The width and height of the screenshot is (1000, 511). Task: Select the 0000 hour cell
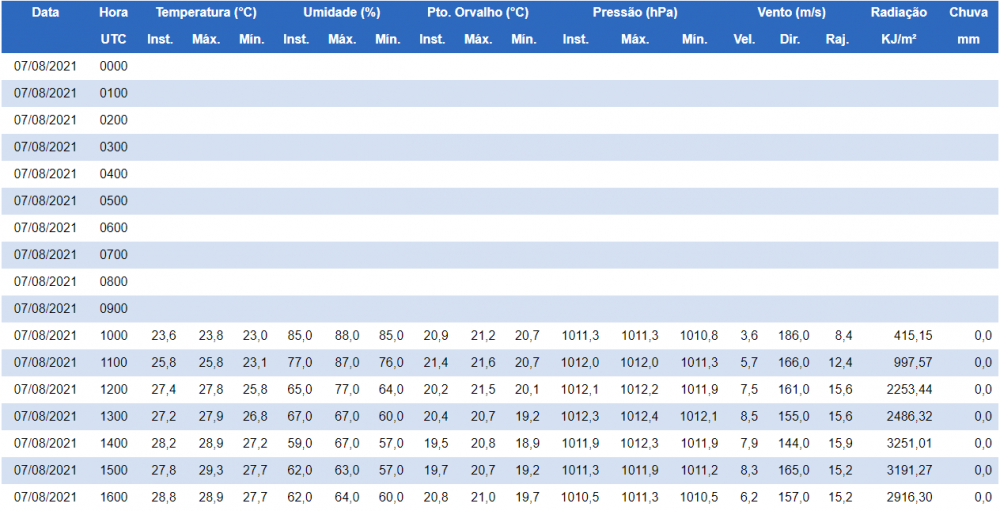(x=113, y=66)
